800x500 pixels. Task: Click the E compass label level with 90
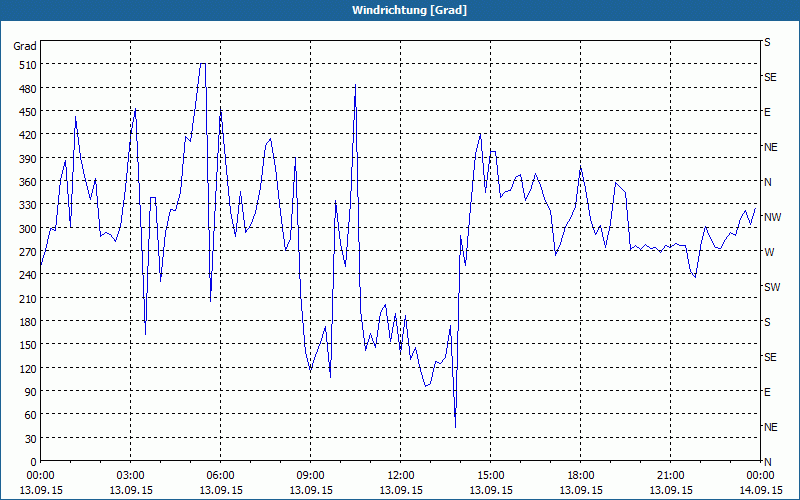[767, 392]
